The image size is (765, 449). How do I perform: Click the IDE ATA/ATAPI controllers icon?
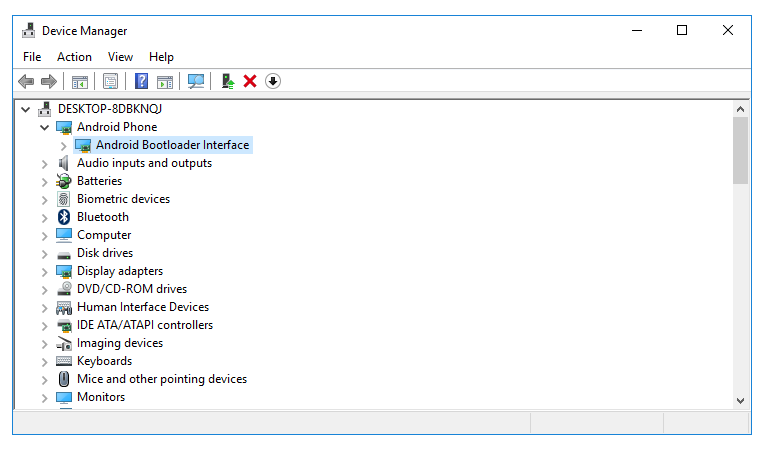point(64,326)
